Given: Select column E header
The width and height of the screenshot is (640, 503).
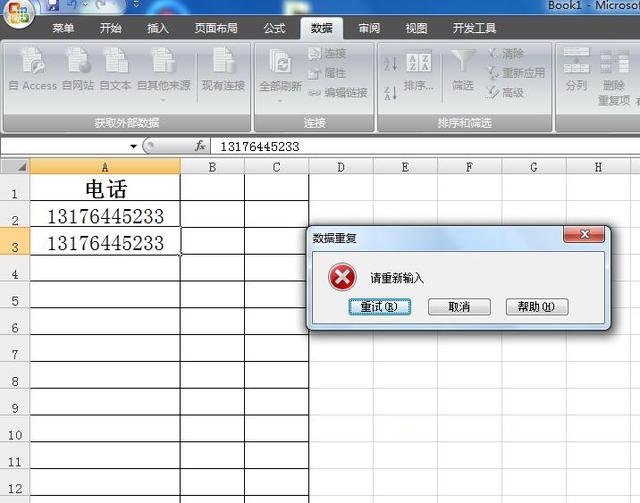Looking at the screenshot, I should pos(405,167).
